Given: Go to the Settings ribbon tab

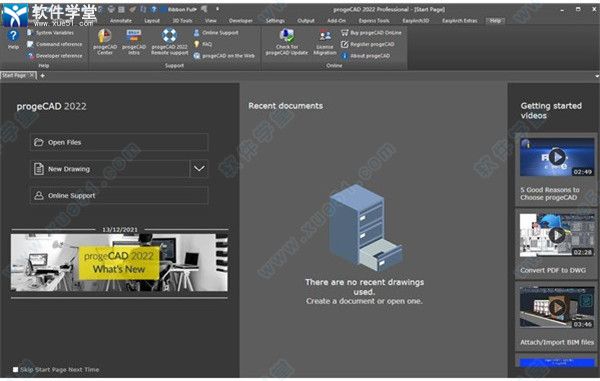Looking at the screenshot, I should [275, 21].
